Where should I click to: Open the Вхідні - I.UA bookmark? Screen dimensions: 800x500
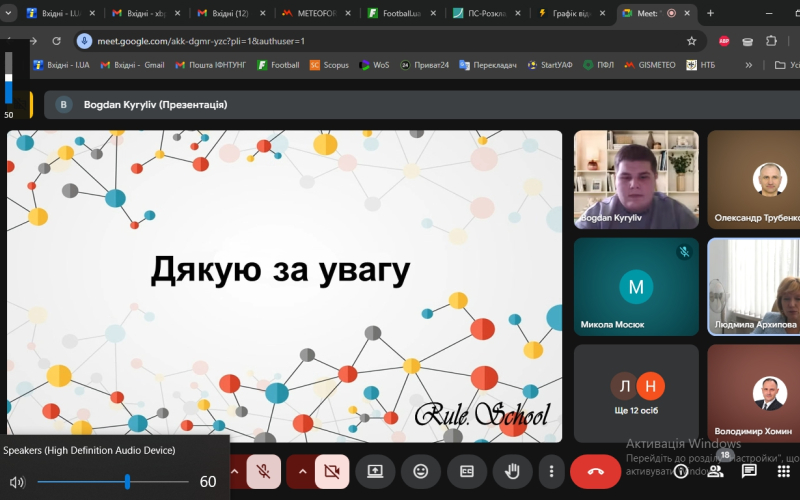[x=61, y=65]
